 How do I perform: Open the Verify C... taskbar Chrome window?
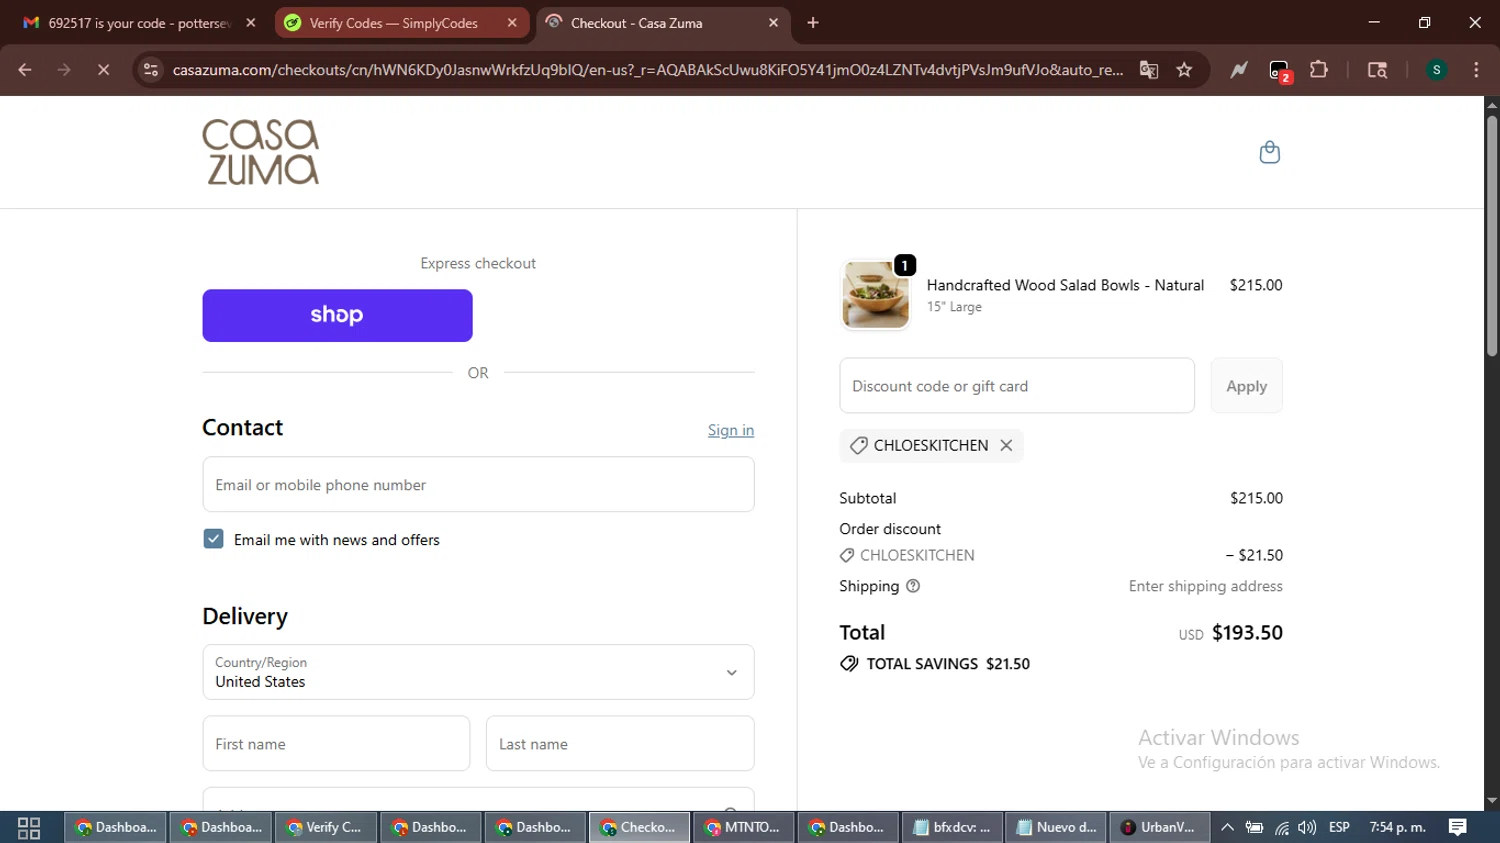coord(325,828)
